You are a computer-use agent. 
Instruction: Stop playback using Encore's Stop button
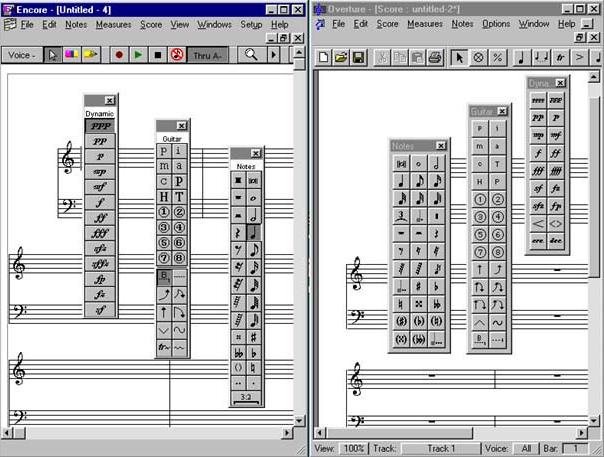(158, 55)
